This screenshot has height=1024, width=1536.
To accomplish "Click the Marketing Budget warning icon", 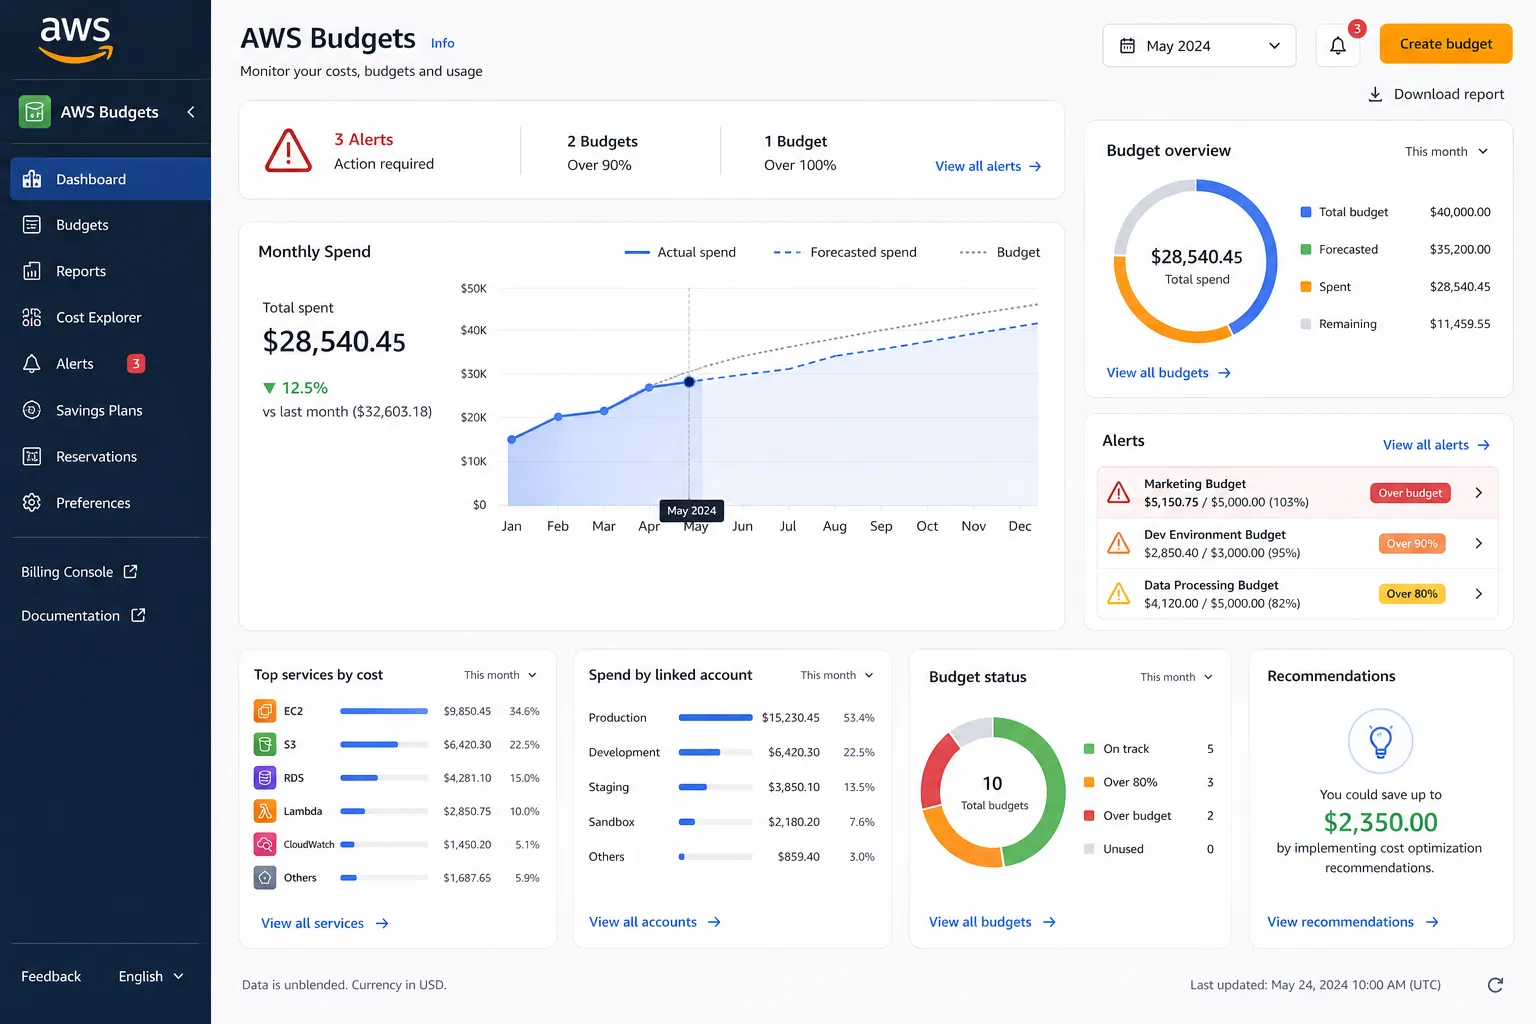I will [x=1119, y=492].
